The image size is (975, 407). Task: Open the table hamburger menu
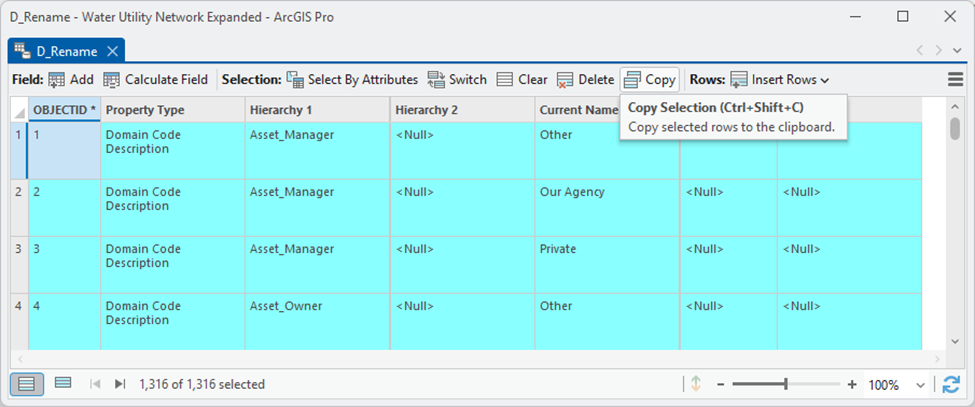point(955,80)
